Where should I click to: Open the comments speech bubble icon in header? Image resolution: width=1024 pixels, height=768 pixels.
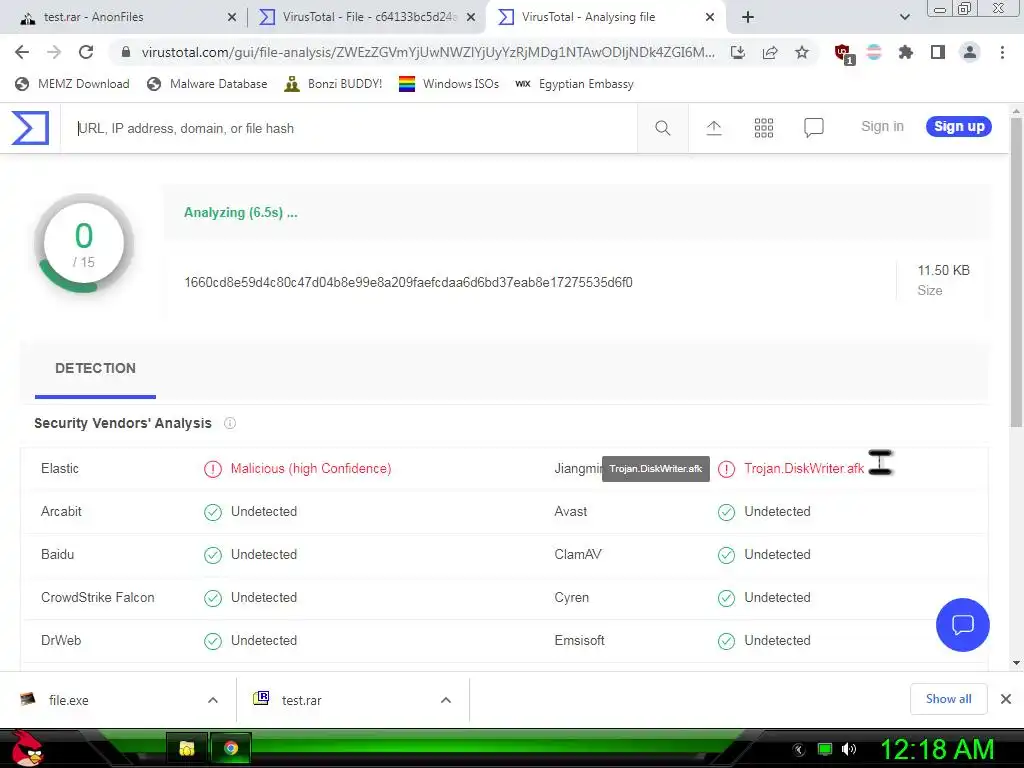813,127
